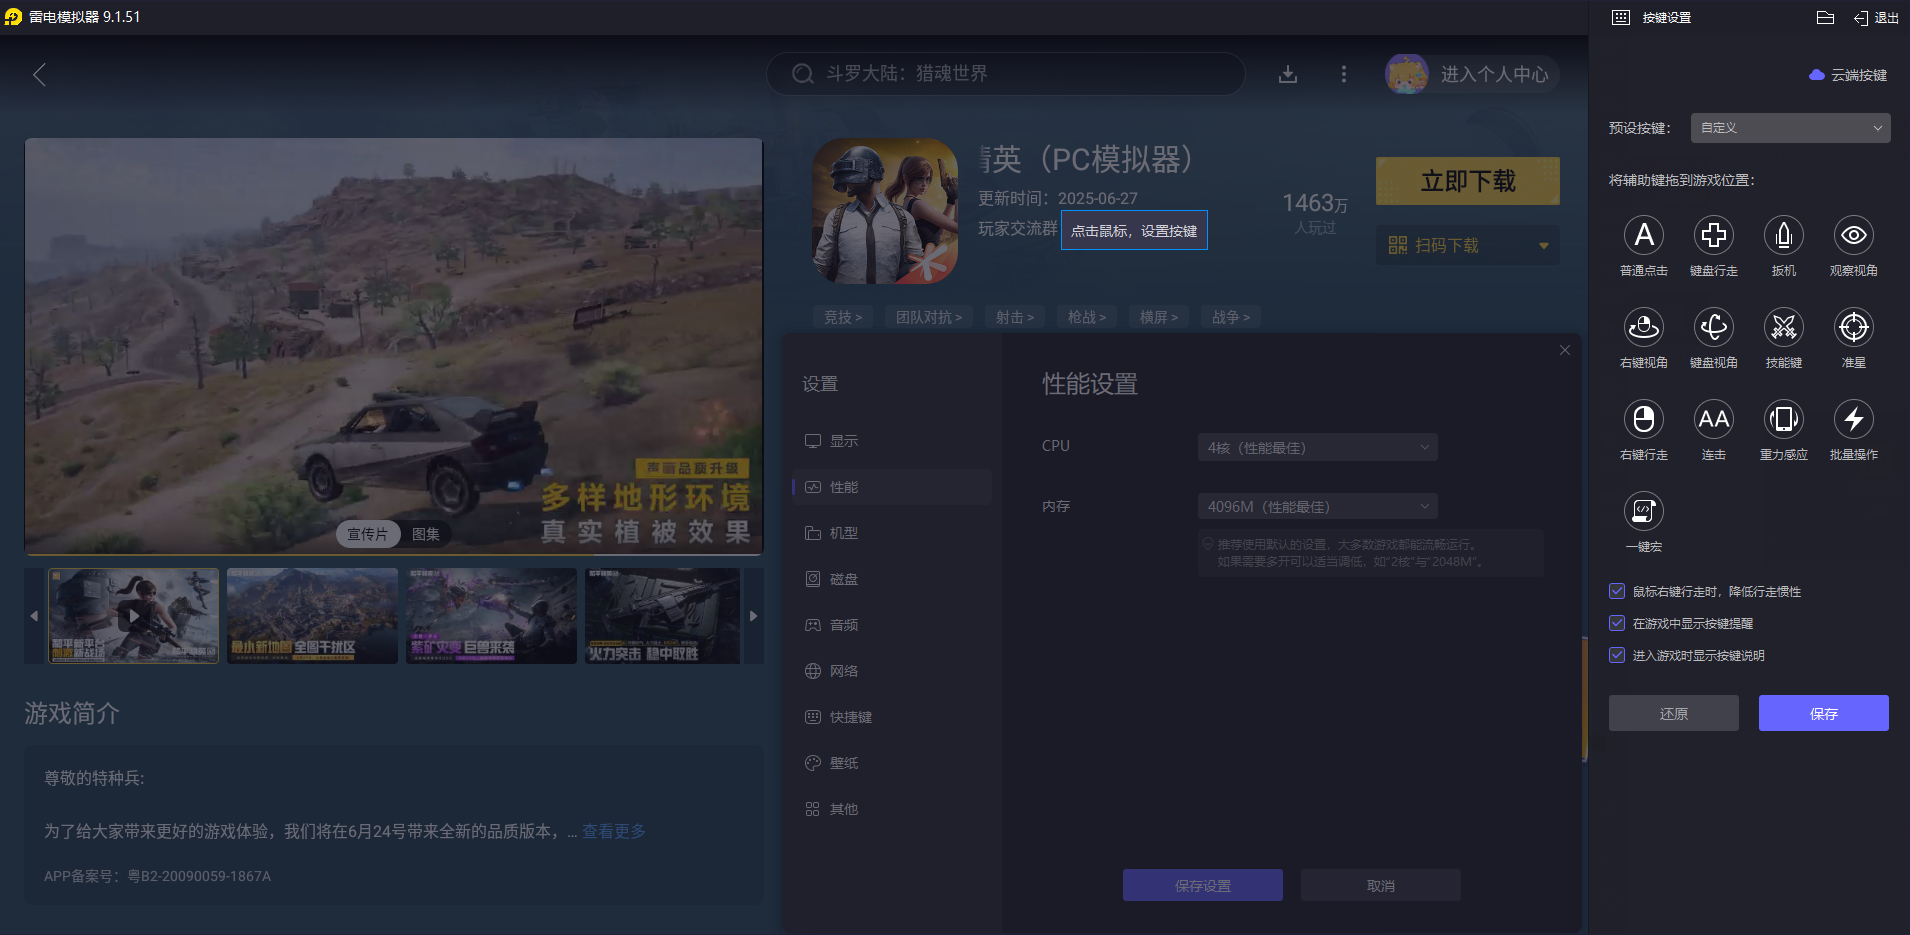Select the 键盘行走 keyboard walk tool
This screenshot has width=1910, height=935.
pyautogui.click(x=1713, y=236)
